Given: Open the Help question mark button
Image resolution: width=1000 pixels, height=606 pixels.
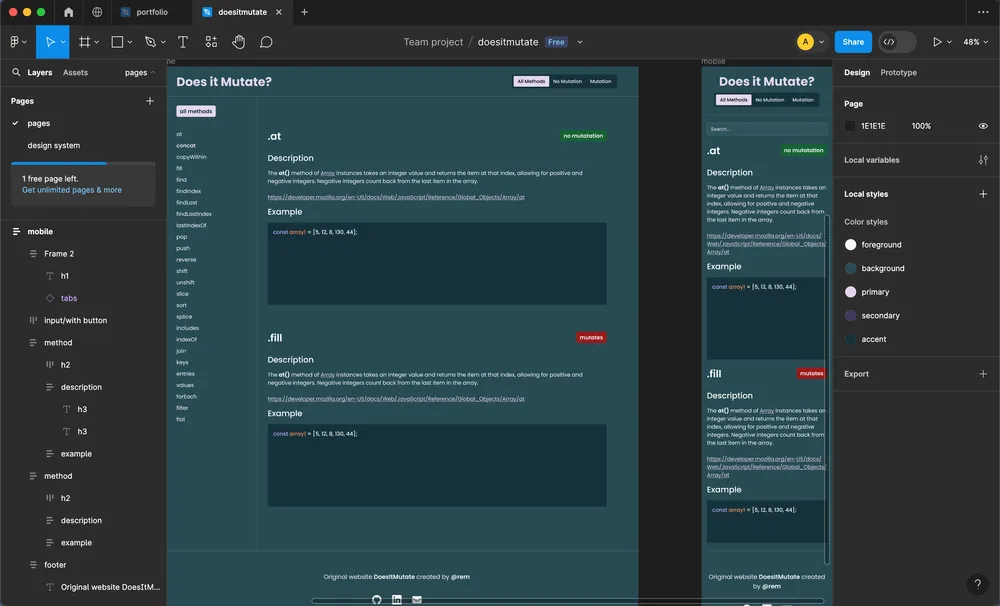Looking at the screenshot, I should [x=977, y=584].
